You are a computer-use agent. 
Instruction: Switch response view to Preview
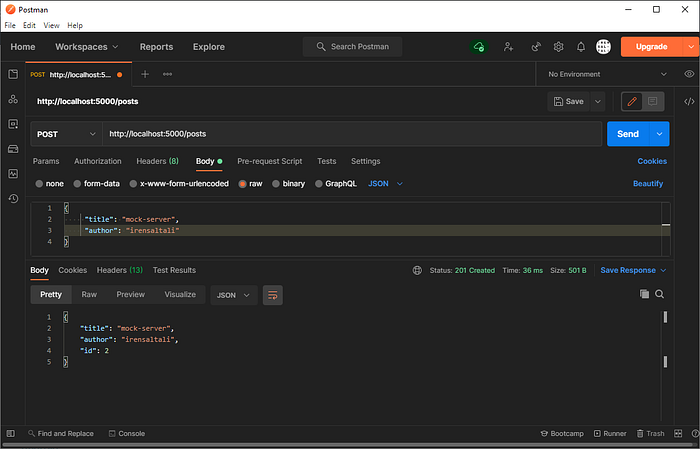tap(130, 295)
